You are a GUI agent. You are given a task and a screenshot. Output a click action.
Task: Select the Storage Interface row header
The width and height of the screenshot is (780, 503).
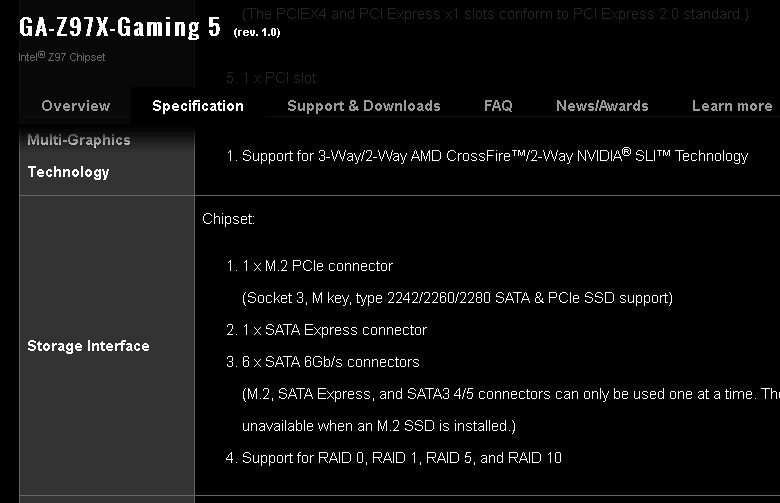coord(88,346)
